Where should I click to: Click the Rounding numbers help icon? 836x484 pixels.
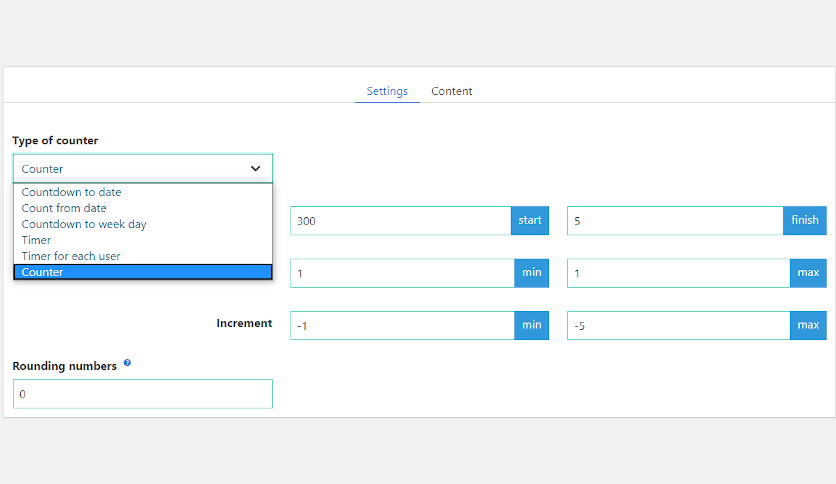(x=127, y=363)
